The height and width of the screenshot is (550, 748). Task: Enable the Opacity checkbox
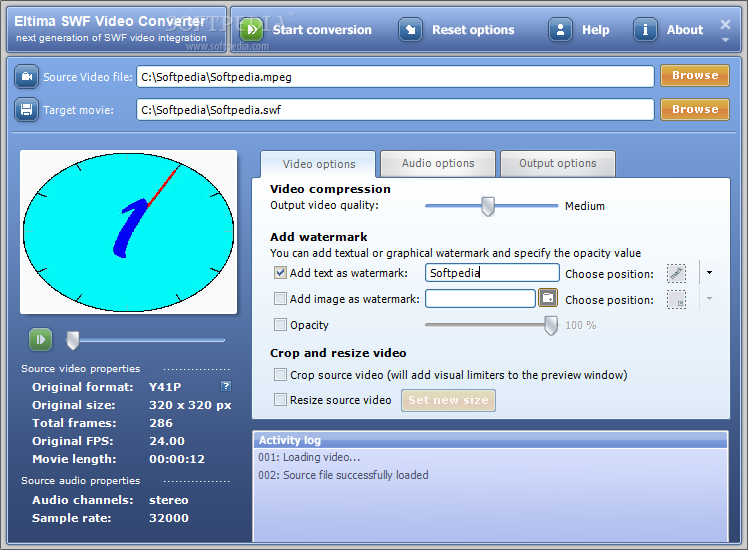pyautogui.click(x=280, y=325)
